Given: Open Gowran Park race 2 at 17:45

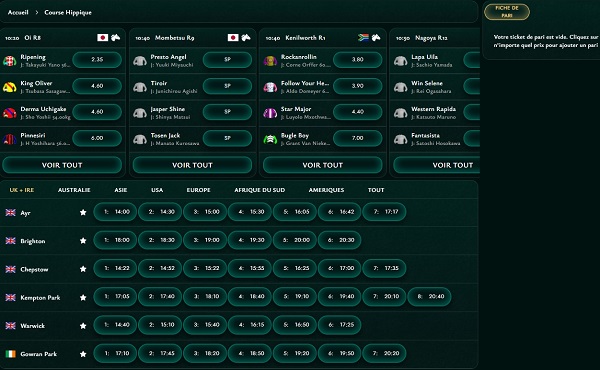Looking at the screenshot, I should 160,353.
